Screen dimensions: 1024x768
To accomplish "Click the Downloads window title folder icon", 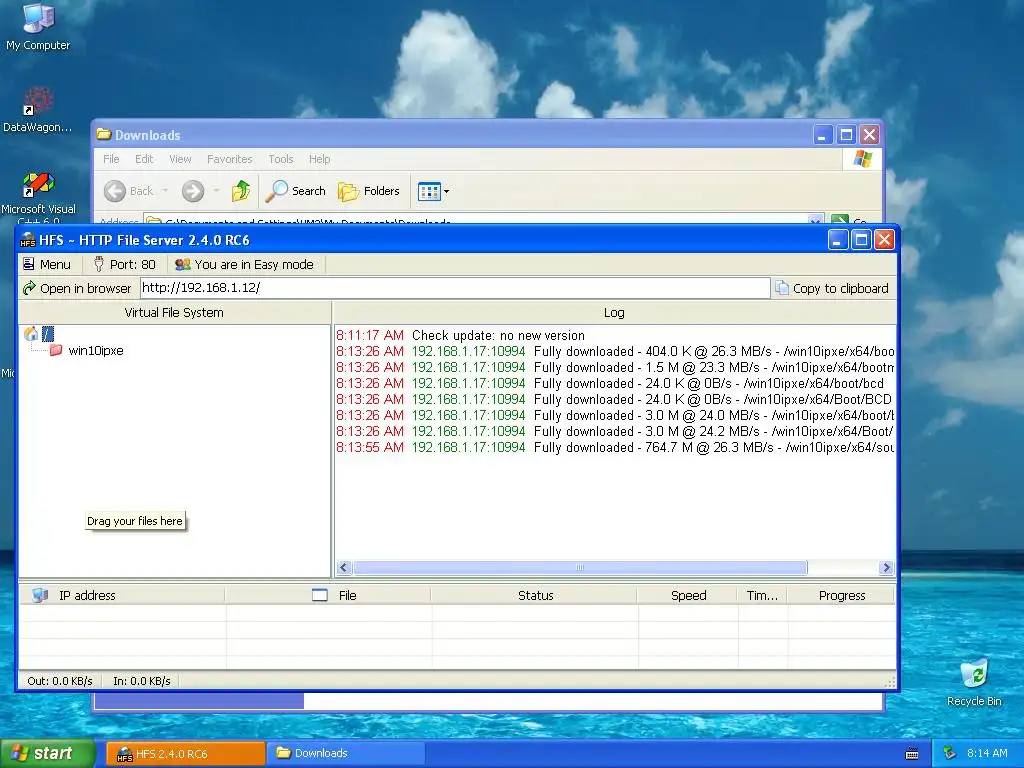I will pyautogui.click(x=103, y=135).
